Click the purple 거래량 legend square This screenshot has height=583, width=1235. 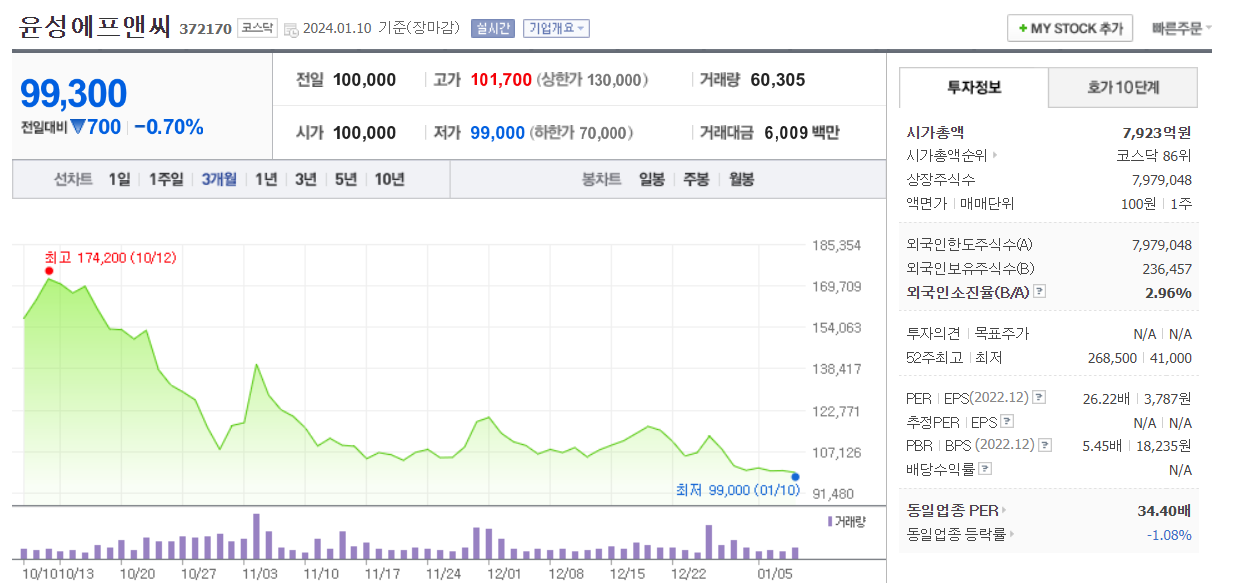tap(830, 522)
